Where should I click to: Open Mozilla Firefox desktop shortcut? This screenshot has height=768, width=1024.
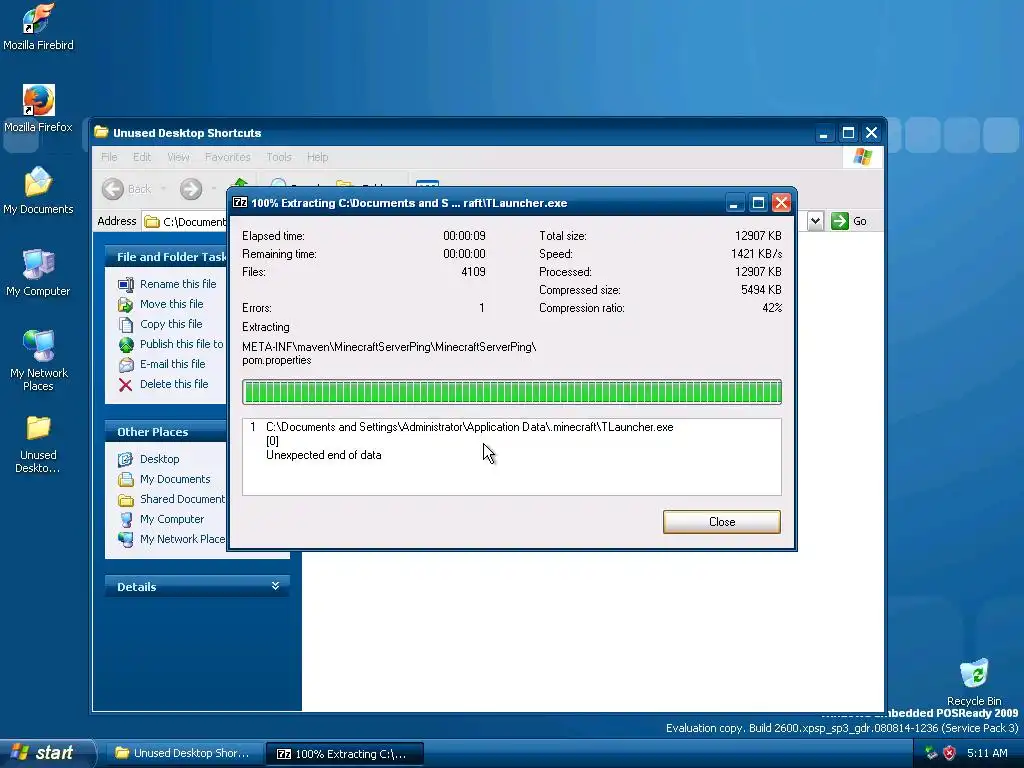38,109
